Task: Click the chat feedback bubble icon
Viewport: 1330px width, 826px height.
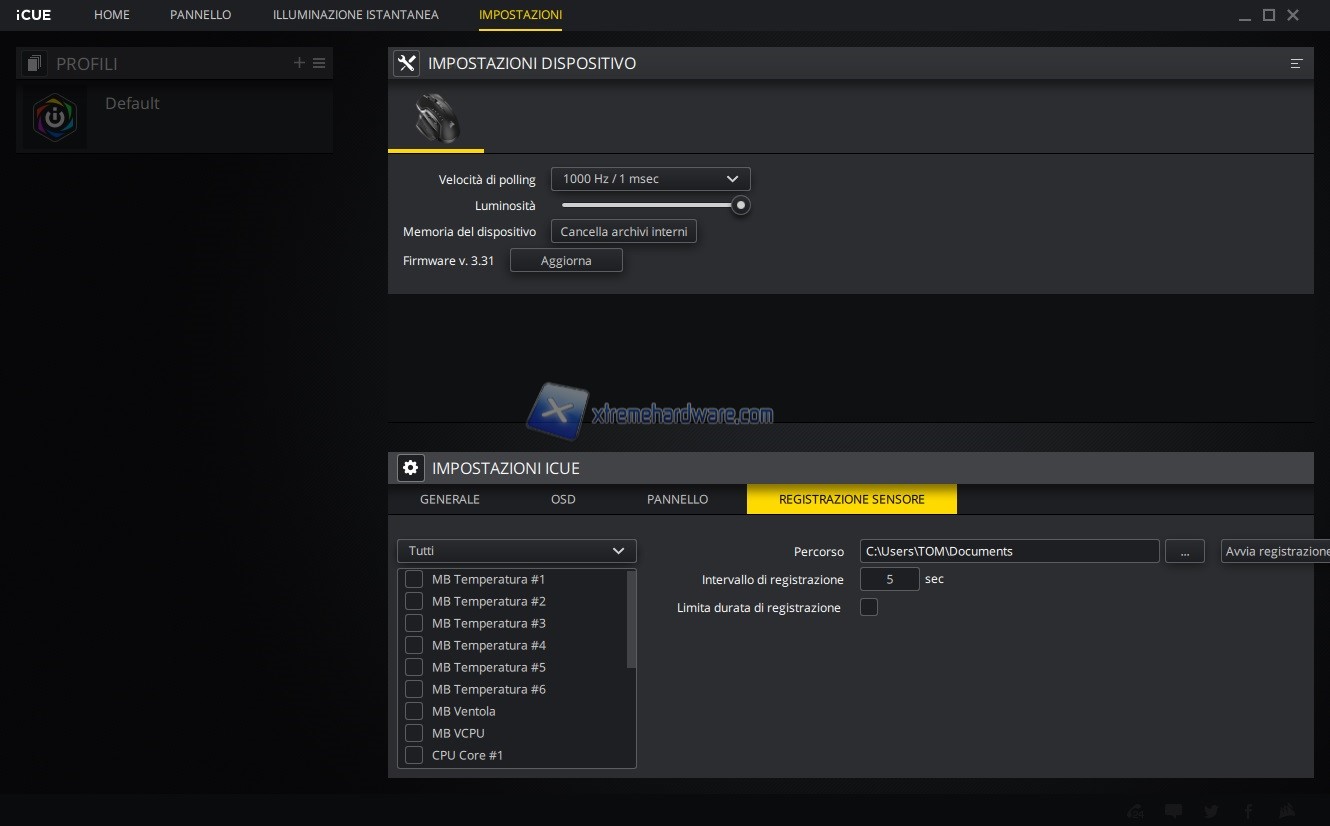Action: [x=1174, y=811]
